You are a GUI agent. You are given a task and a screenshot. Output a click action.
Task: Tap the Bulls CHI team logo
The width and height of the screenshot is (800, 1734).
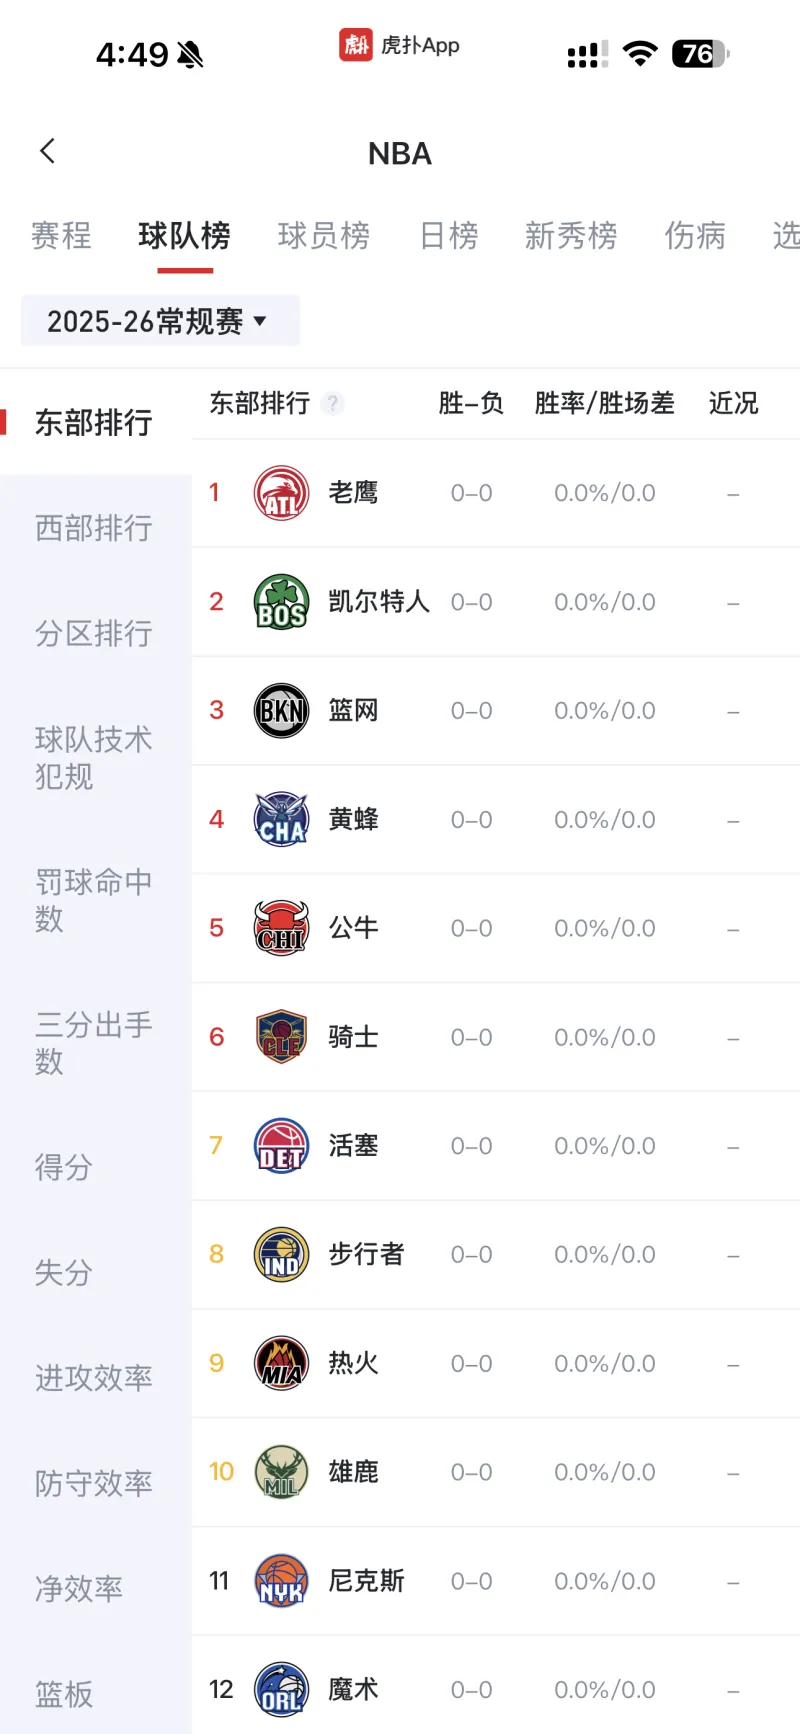[x=281, y=928]
